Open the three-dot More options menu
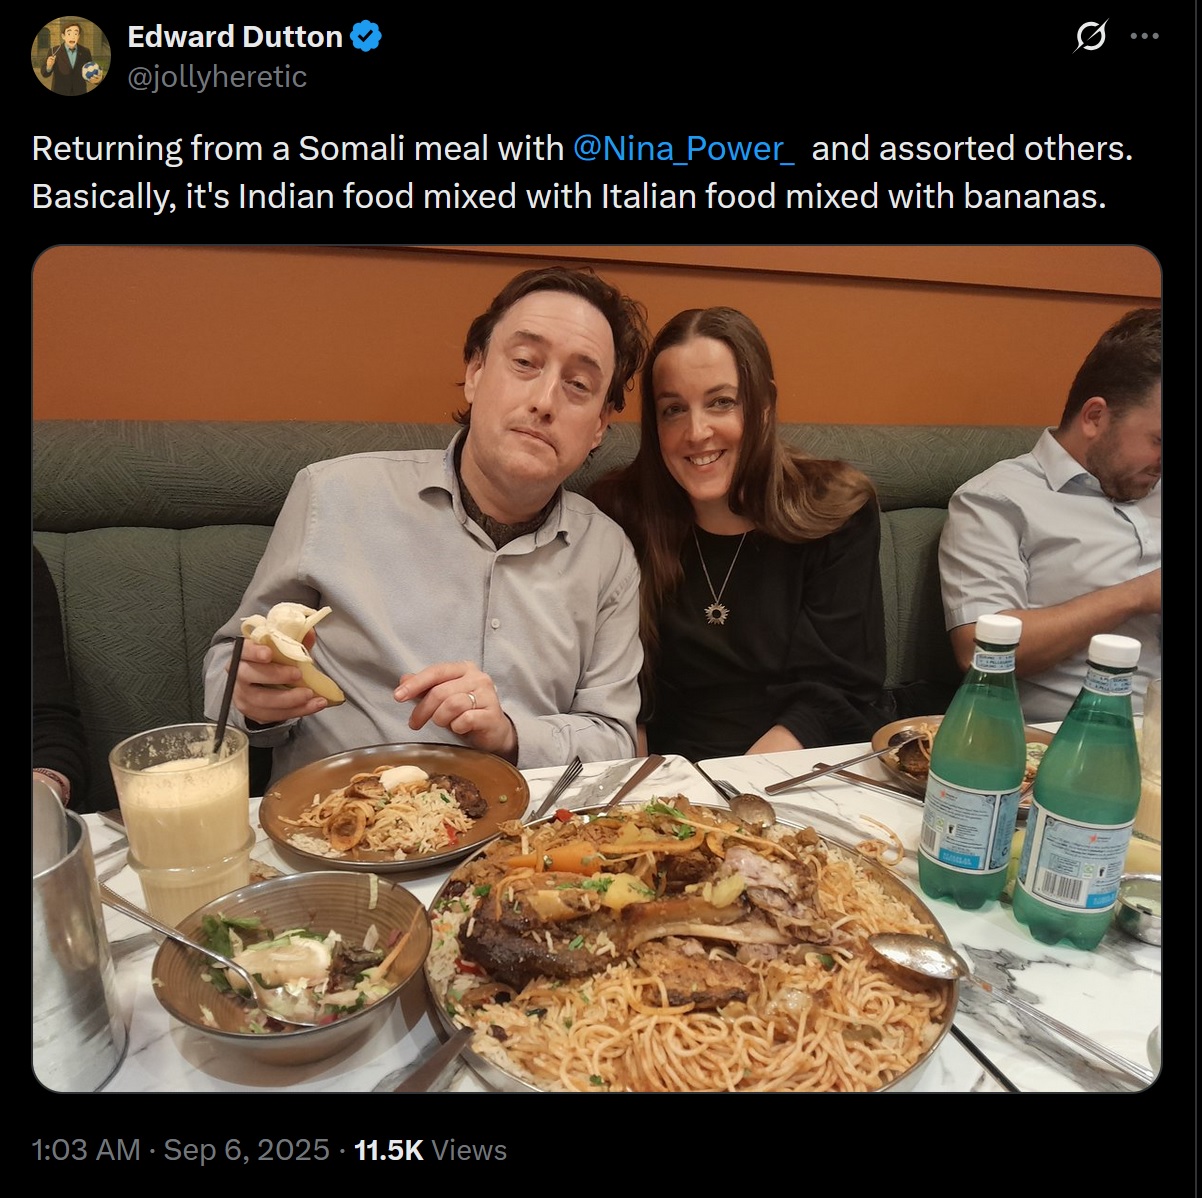 tap(1144, 36)
